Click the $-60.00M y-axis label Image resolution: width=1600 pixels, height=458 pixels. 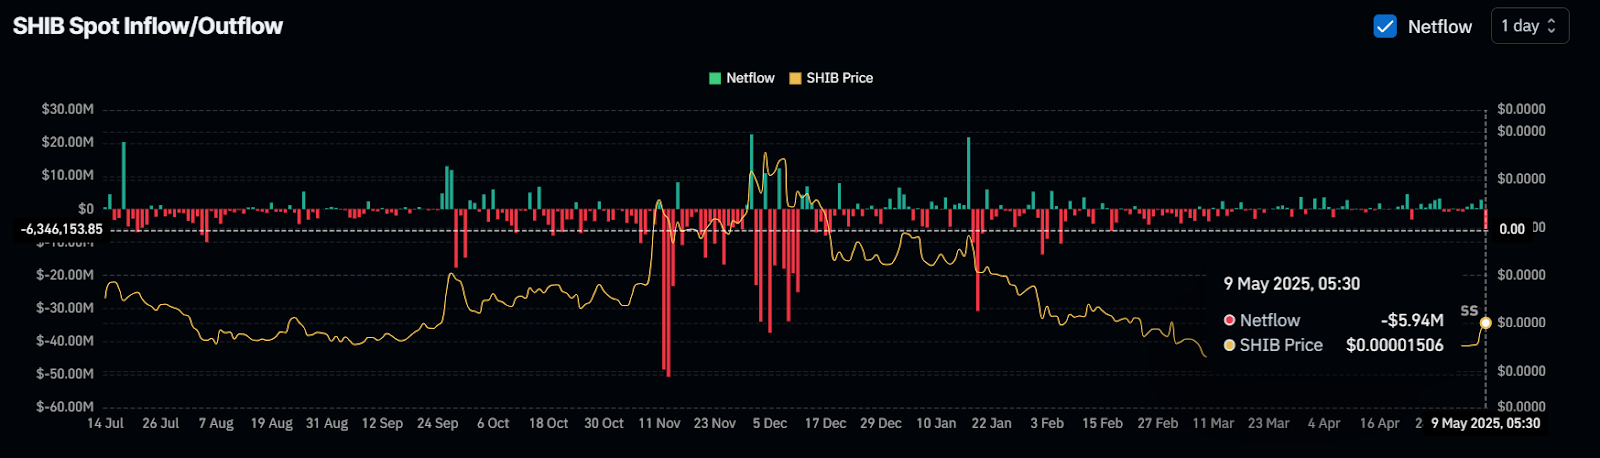[x=65, y=407]
